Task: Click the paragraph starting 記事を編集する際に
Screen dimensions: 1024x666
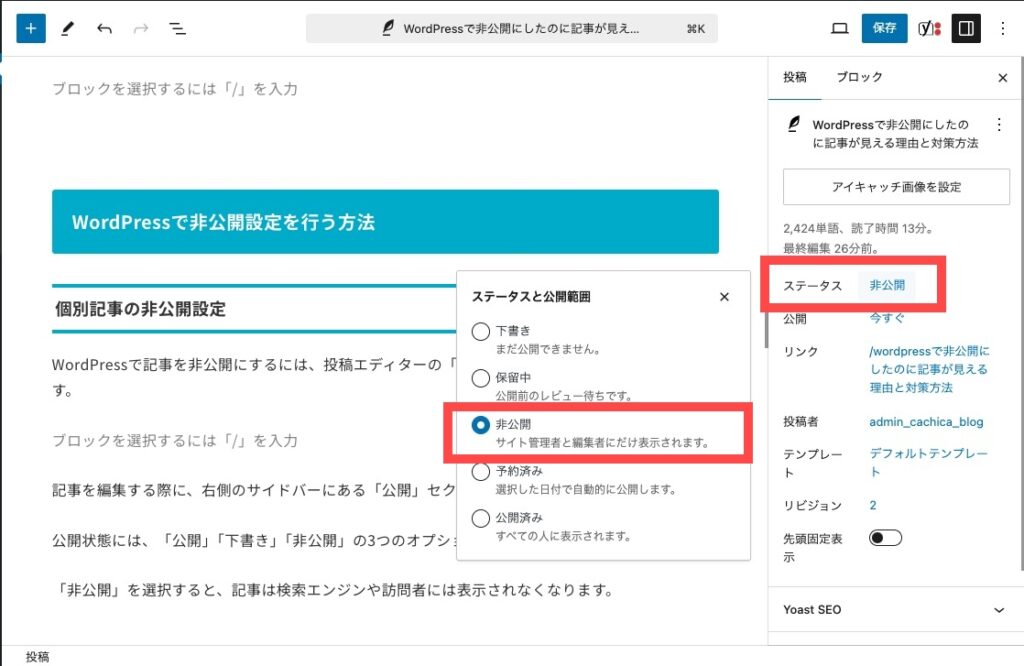Action: click(255, 490)
